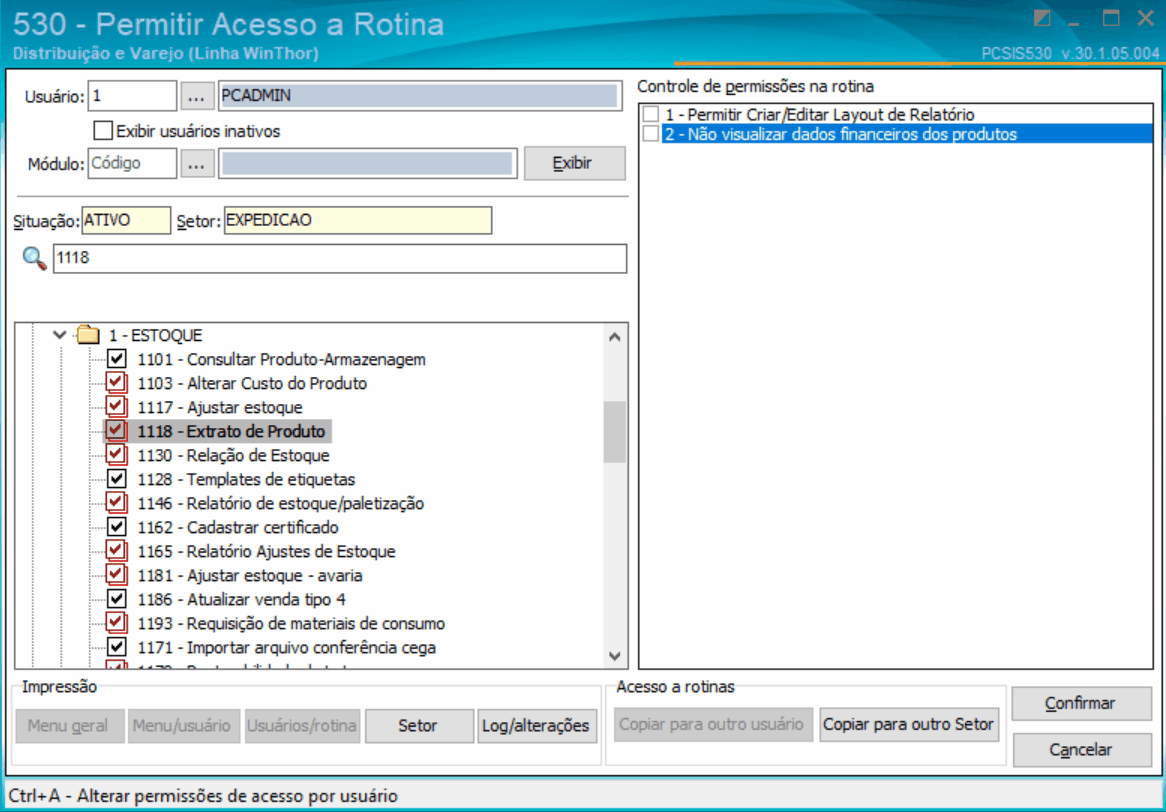Select 1193 - Requisição de materiais de consumo row
The height and width of the screenshot is (812, 1166).
pyautogui.click(x=292, y=623)
